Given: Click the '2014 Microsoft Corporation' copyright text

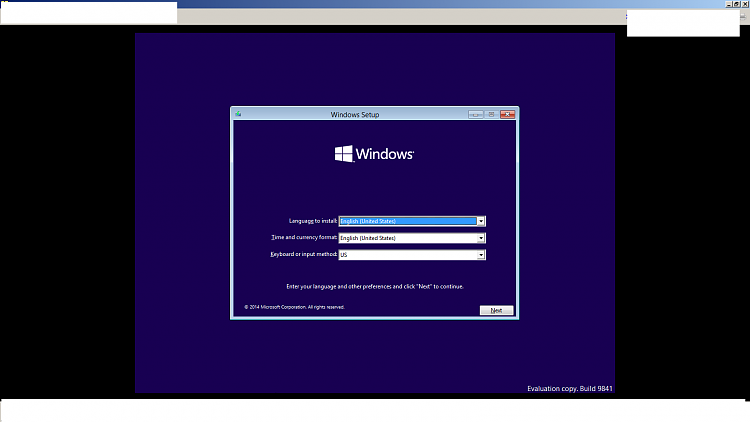Looking at the screenshot, I should 294,307.
